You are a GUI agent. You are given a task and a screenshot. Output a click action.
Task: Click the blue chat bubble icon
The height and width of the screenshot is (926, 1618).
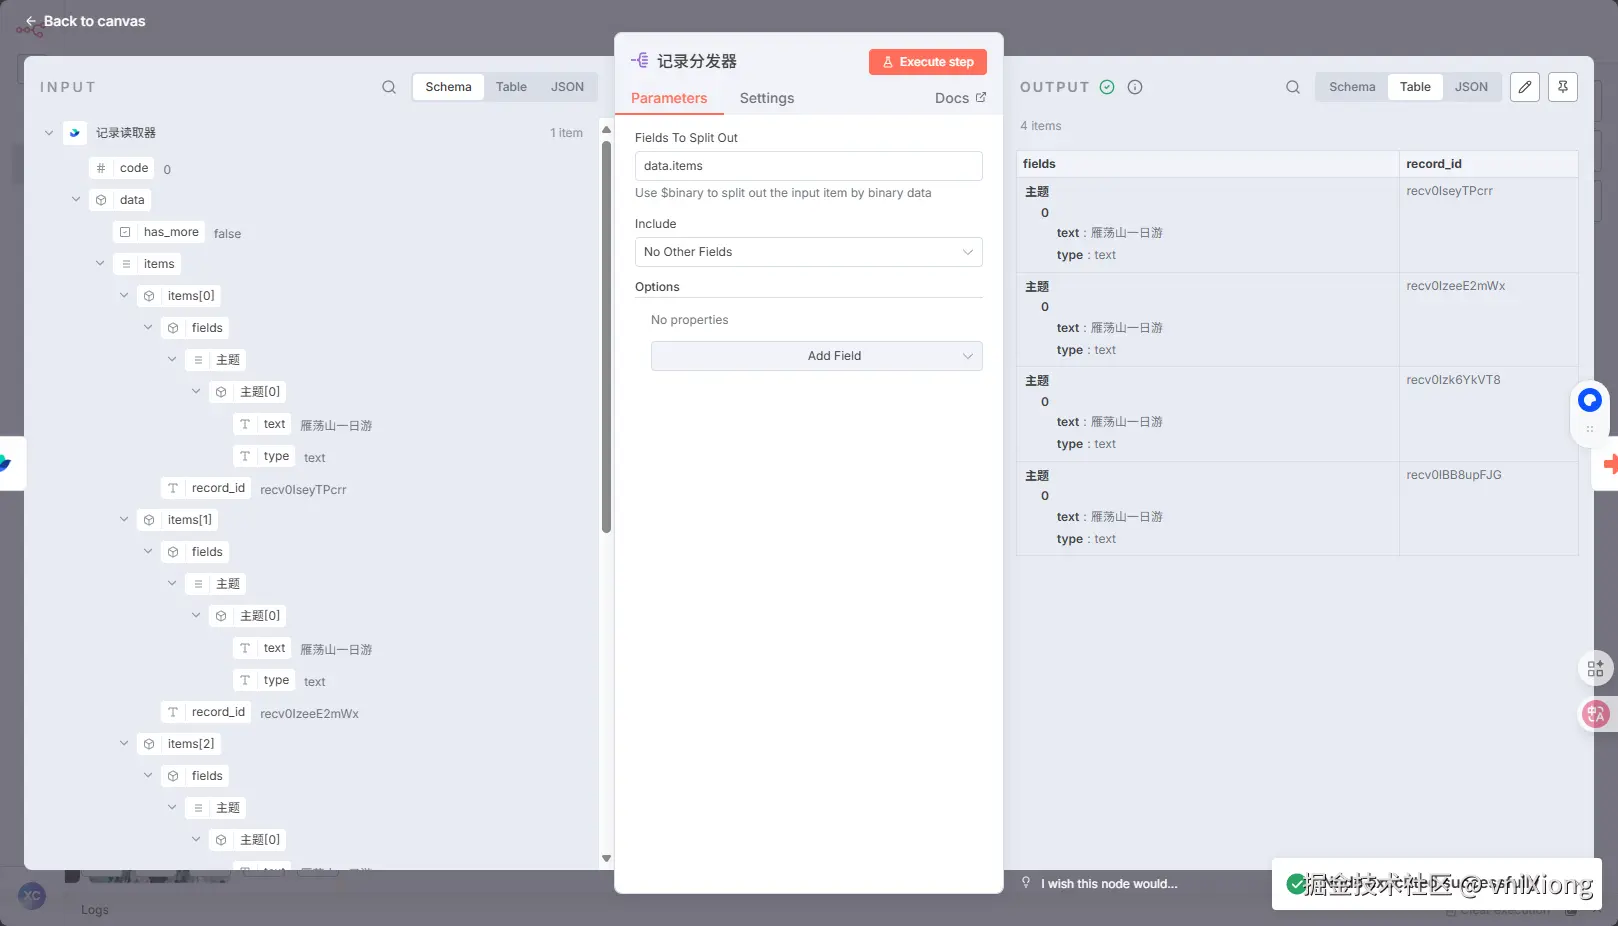click(1590, 401)
